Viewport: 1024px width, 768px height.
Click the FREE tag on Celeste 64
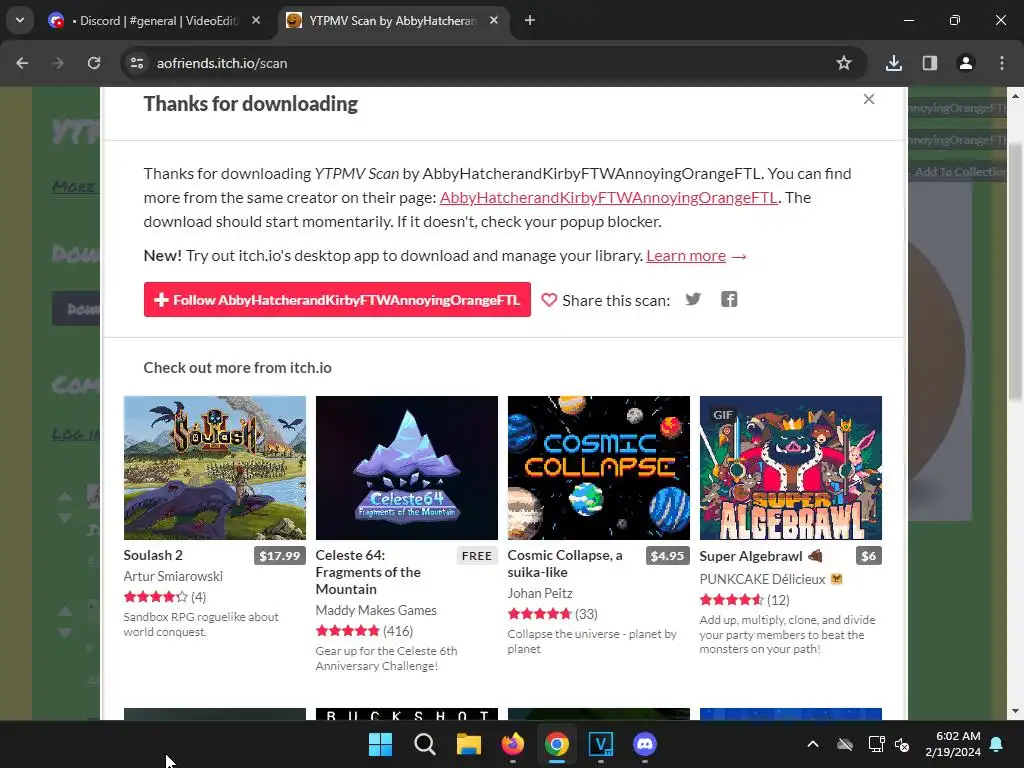pos(477,556)
